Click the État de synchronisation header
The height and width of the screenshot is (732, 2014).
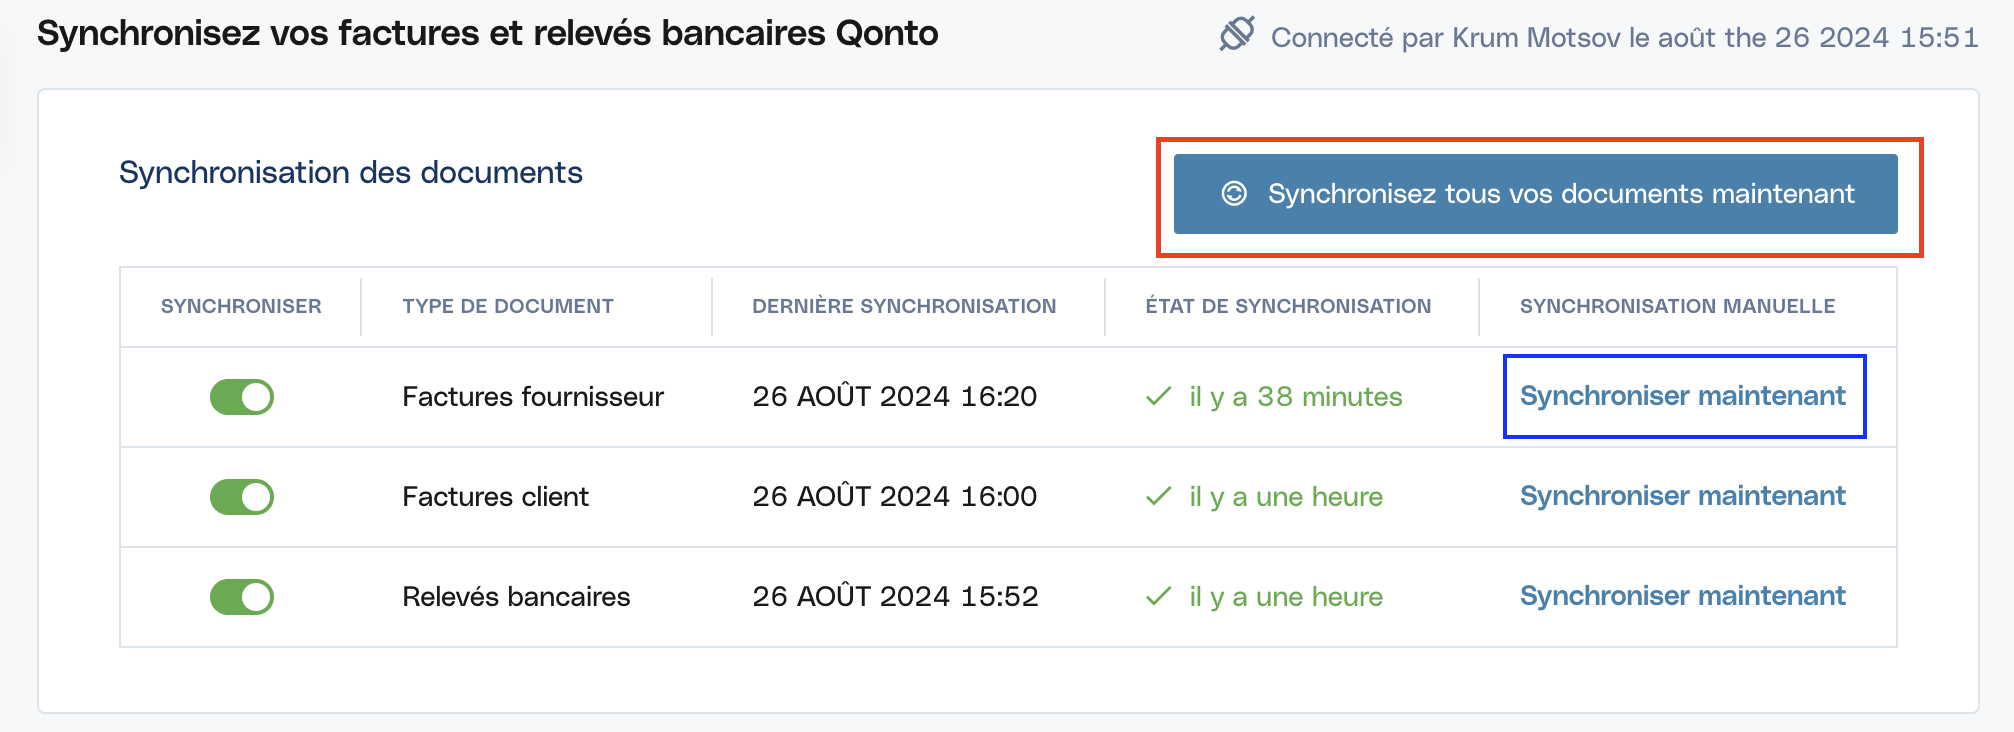tap(1288, 306)
